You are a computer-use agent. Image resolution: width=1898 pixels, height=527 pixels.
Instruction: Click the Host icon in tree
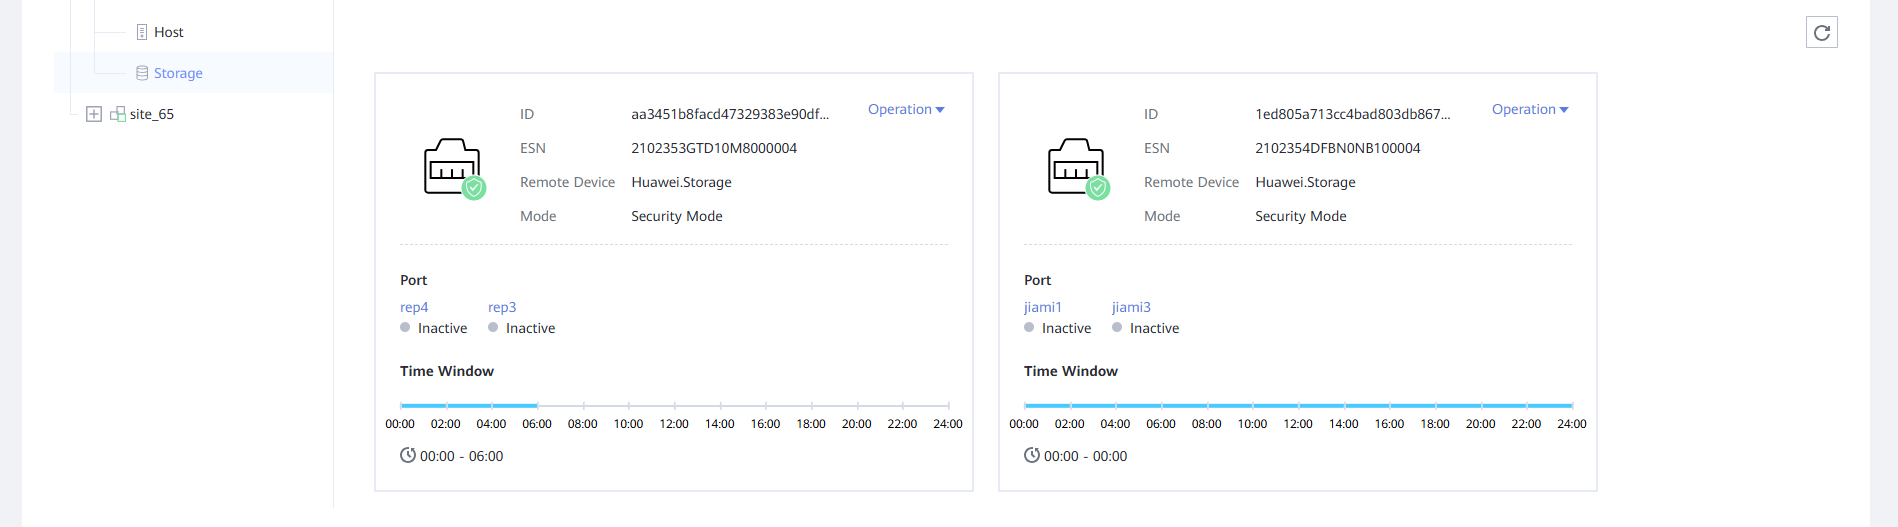(142, 32)
